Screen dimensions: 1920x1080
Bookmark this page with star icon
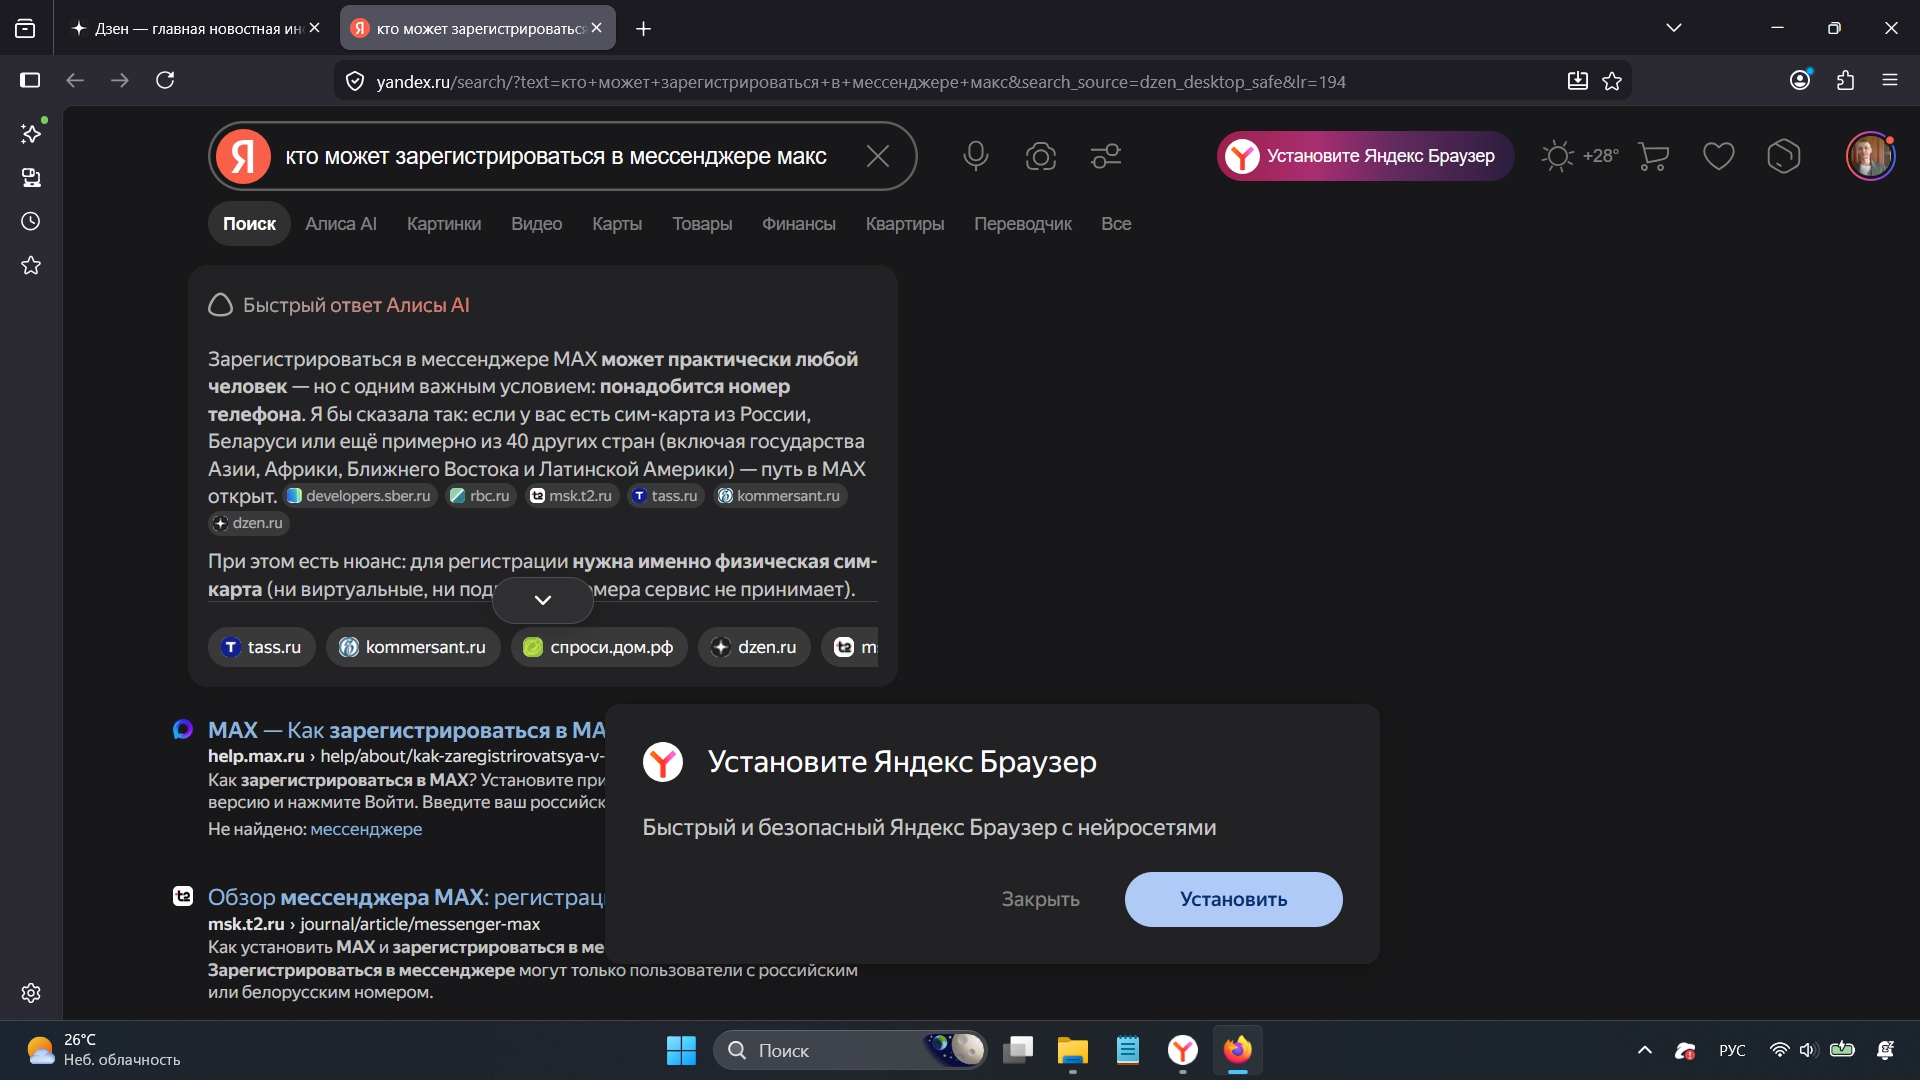[1612, 81]
